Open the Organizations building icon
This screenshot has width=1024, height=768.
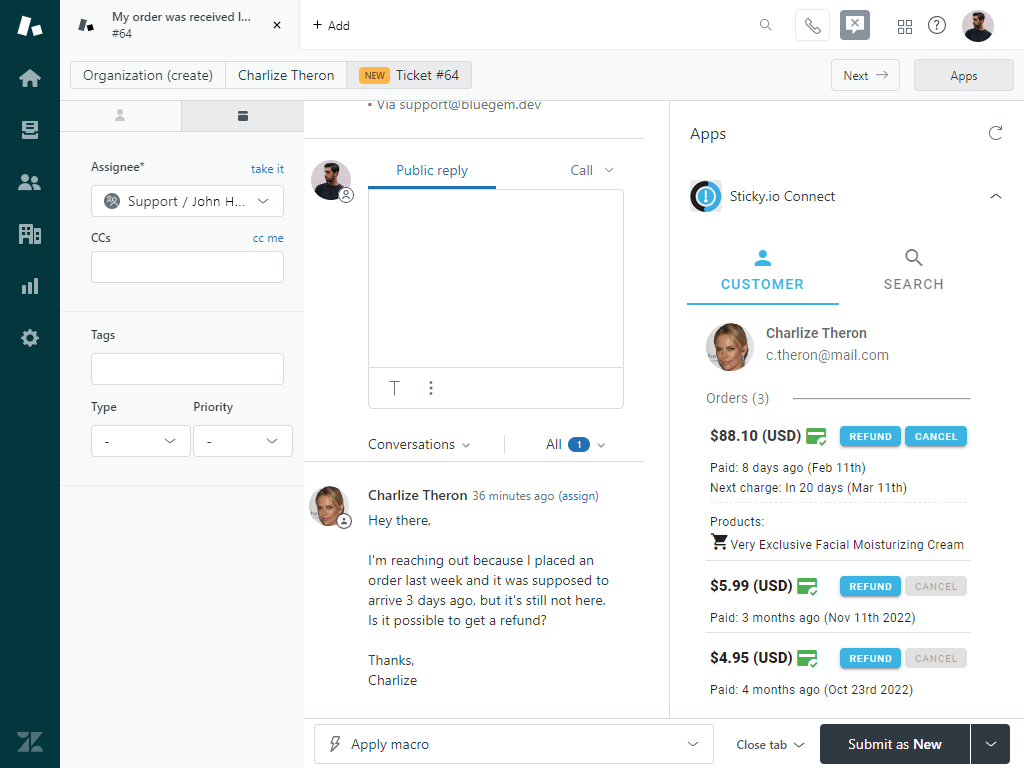click(x=30, y=234)
